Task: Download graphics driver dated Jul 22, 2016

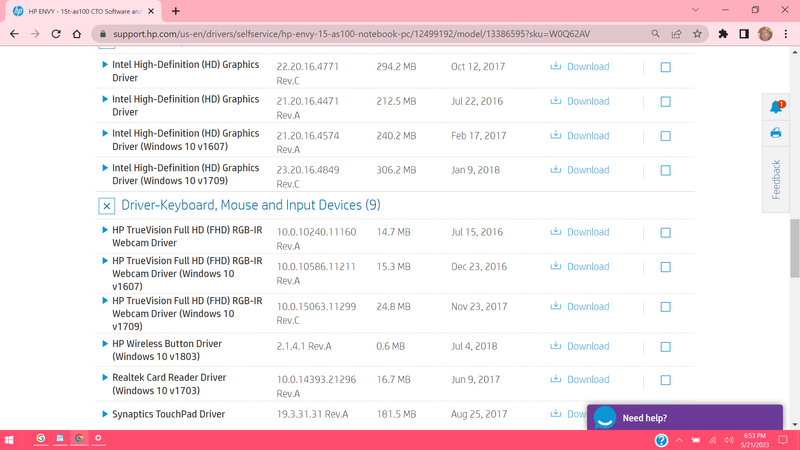Action: [588, 101]
